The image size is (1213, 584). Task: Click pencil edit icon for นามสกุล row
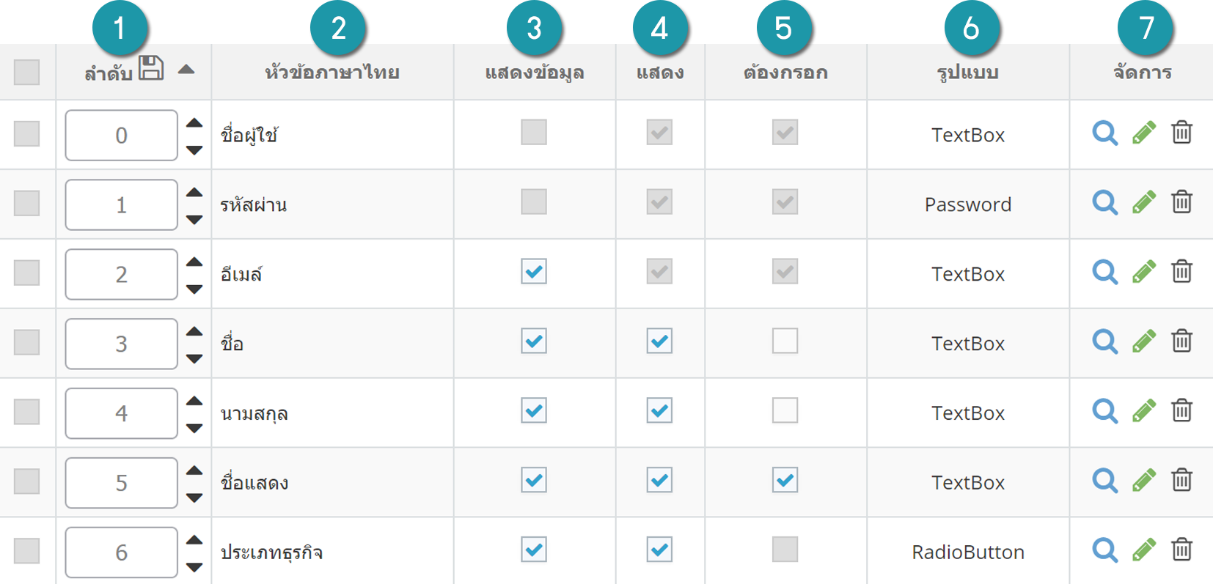[x=1144, y=410]
